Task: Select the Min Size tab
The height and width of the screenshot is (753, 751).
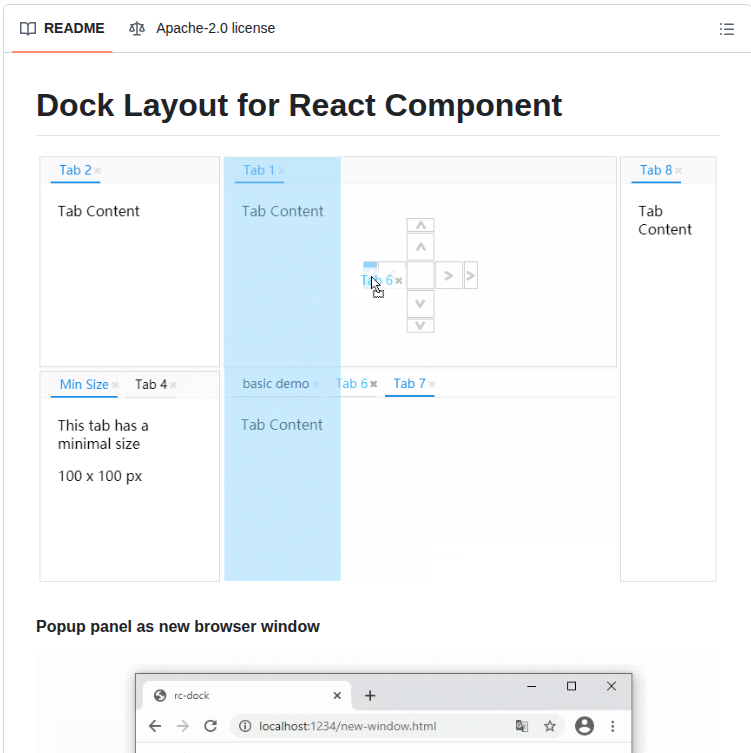Action: (84, 385)
